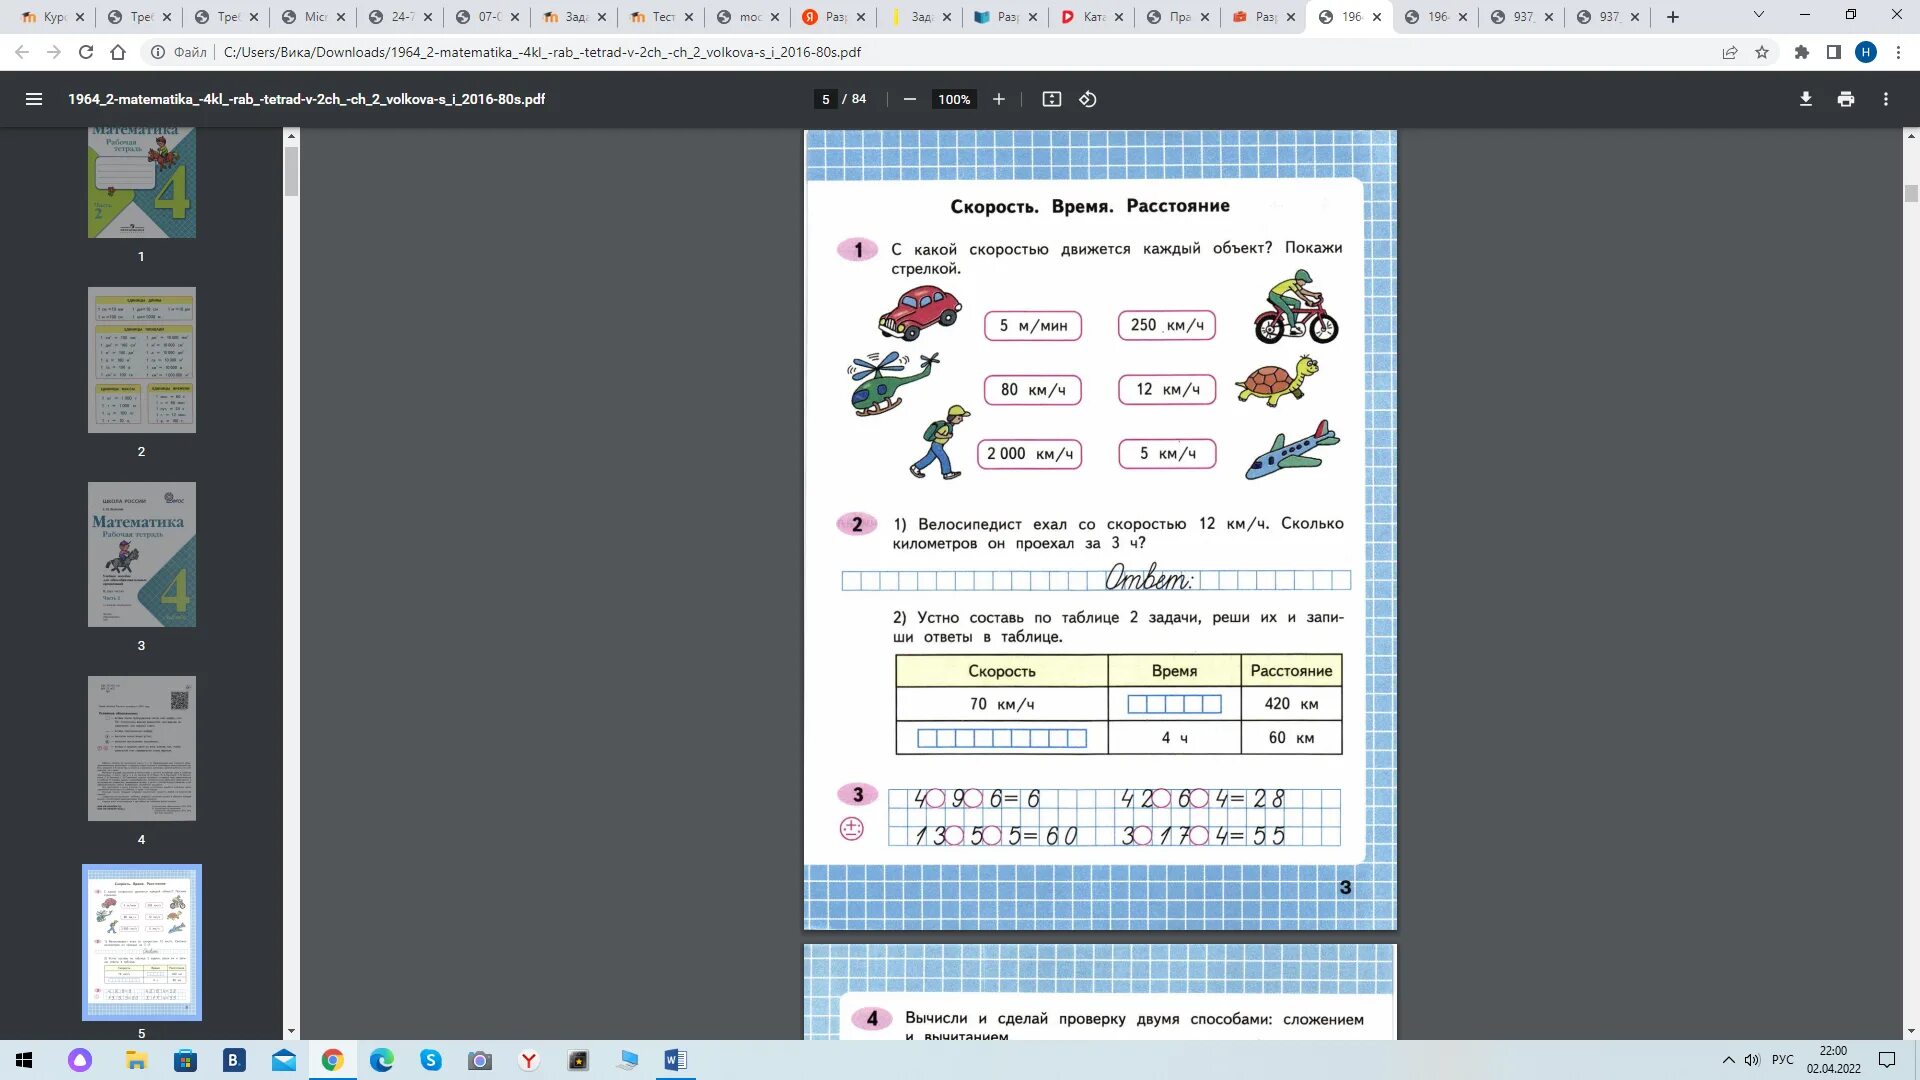
Task: Click the 5 м/мин speed label
Action: pyautogui.click(x=1033, y=325)
